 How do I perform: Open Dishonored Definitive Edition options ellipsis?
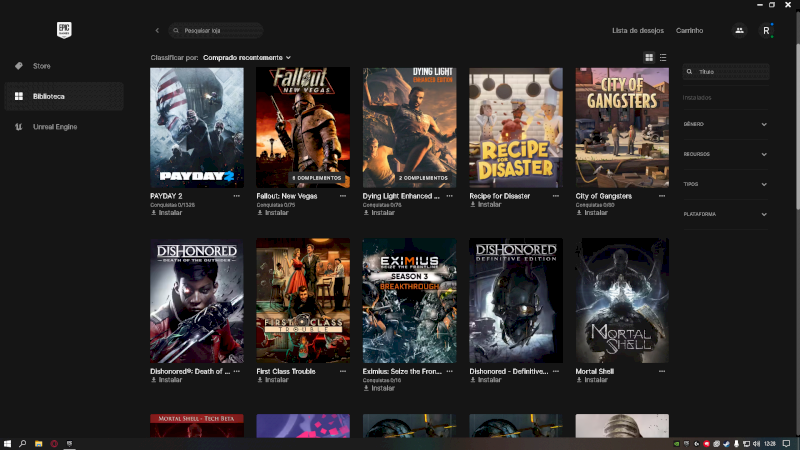tap(556, 371)
